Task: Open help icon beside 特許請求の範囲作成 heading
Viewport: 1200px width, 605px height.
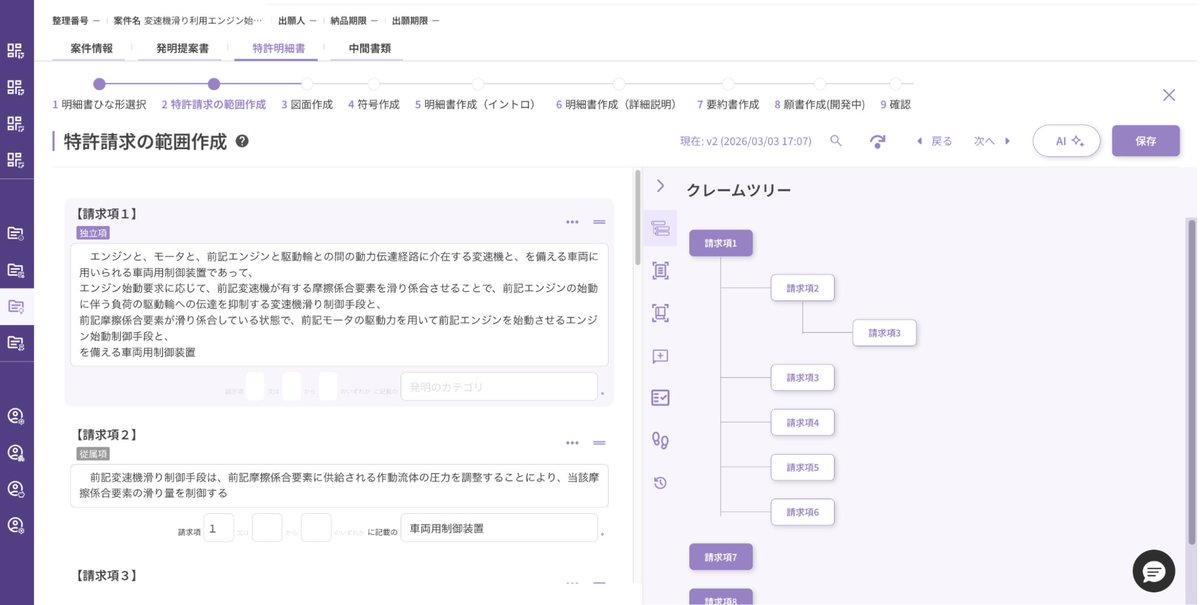Action: 242,141
